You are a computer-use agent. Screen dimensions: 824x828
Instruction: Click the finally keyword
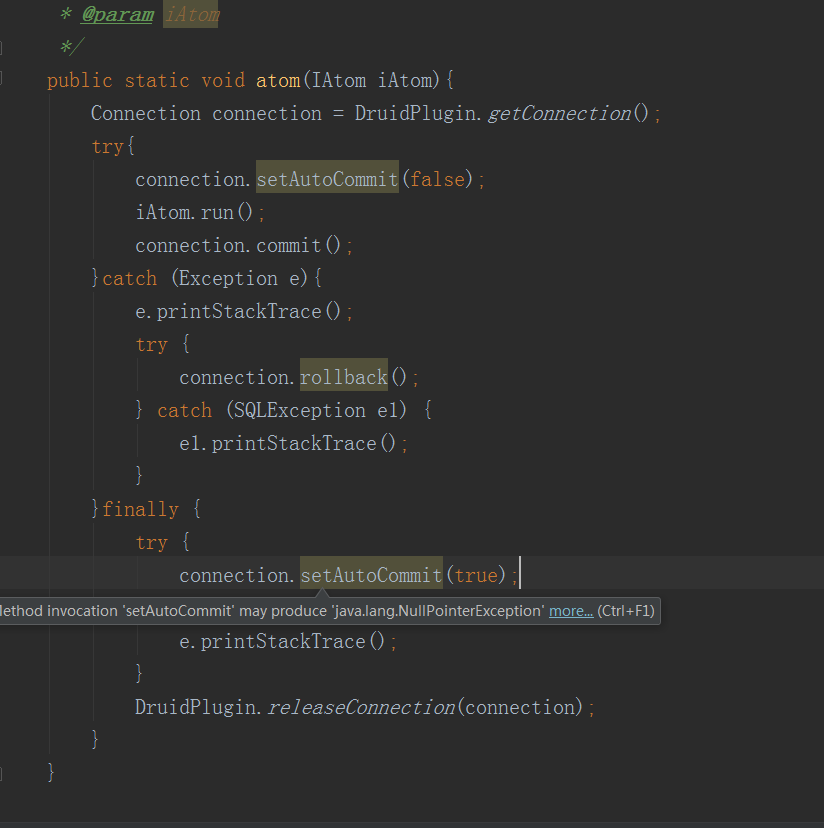(x=141, y=510)
